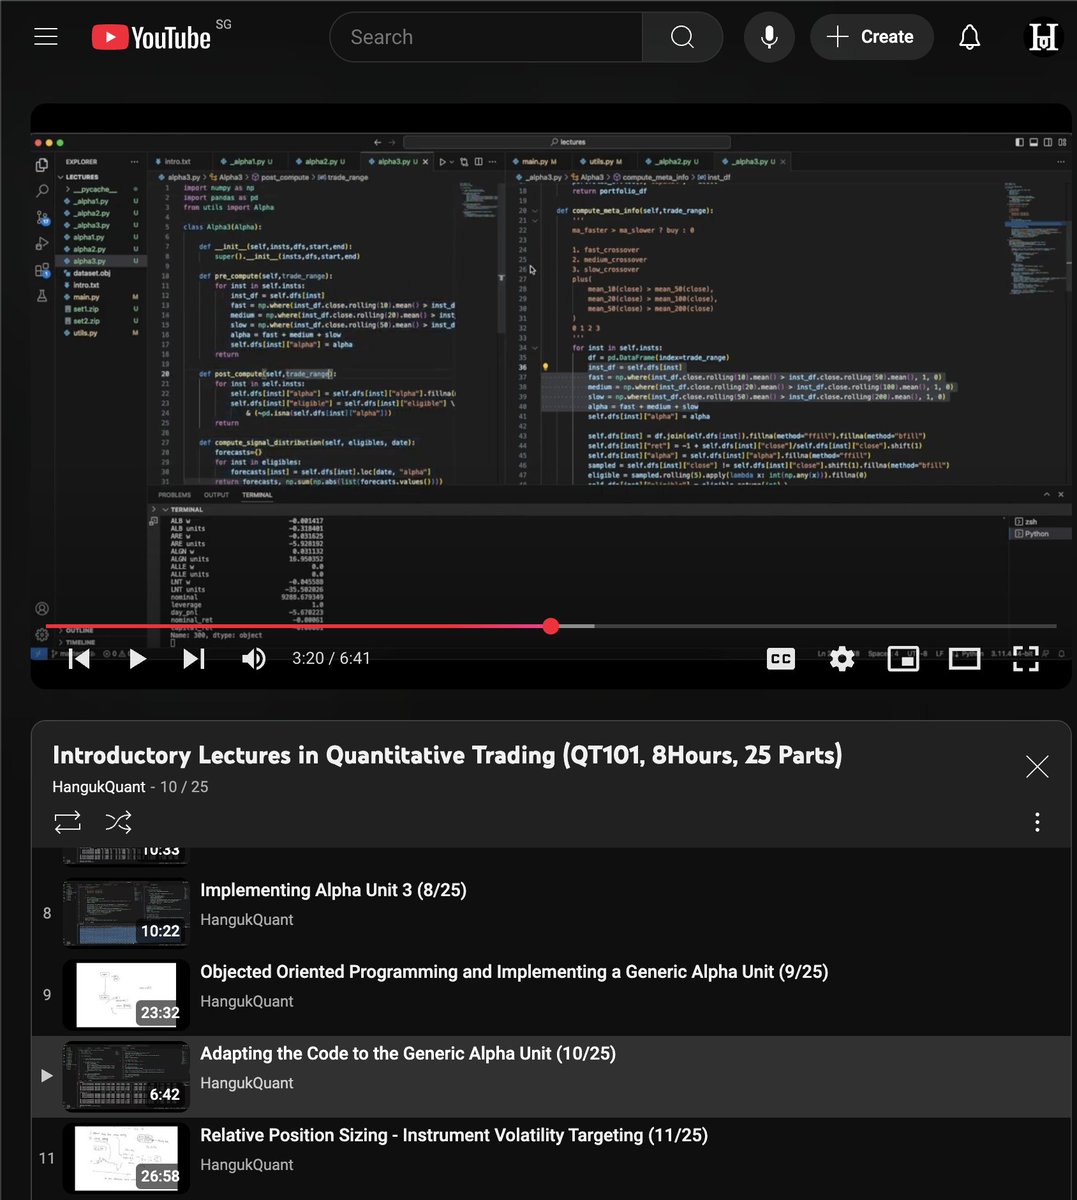Toggle loop playlist
This screenshot has width=1077, height=1200.
(67, 822)
